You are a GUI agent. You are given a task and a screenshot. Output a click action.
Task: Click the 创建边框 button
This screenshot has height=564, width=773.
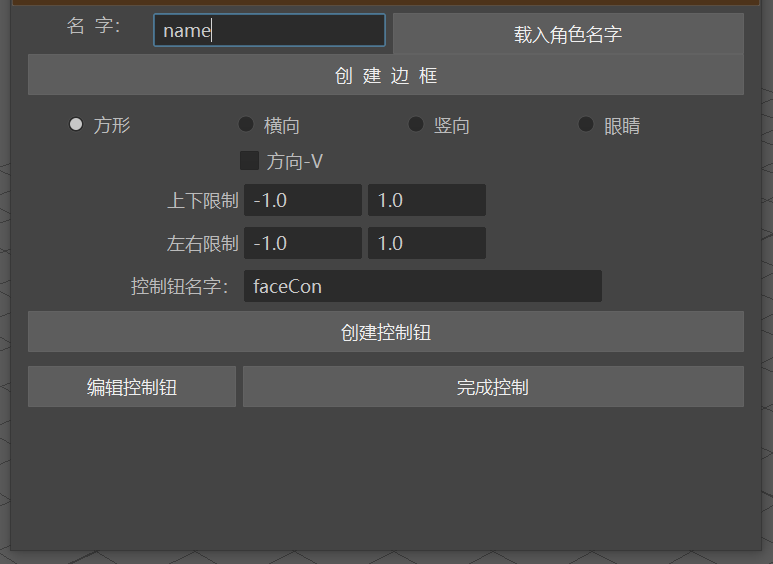(x=386, y=74)
